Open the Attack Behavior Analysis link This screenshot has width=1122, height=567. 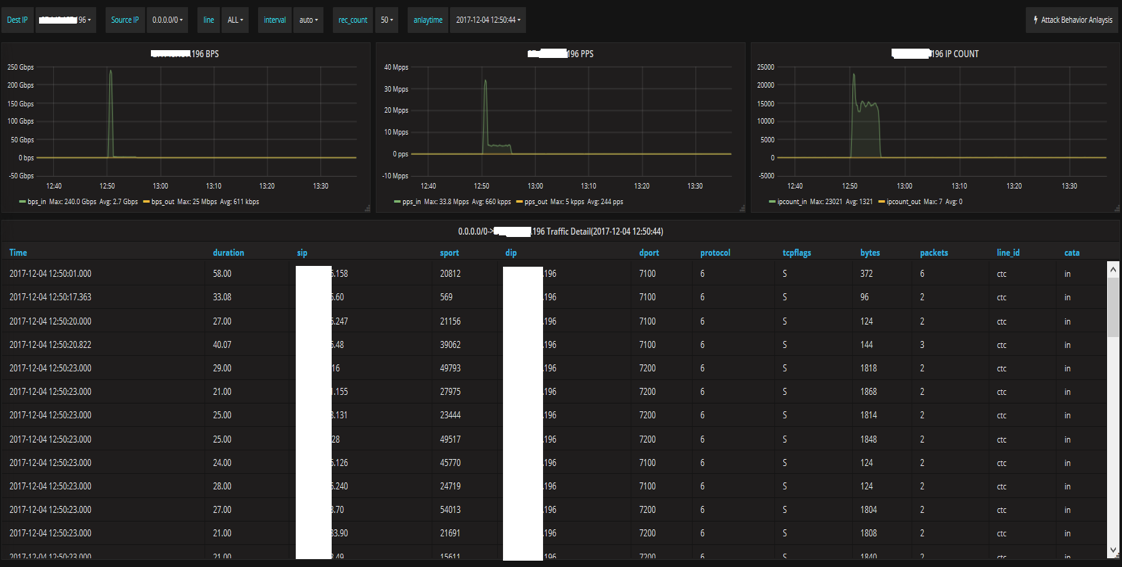(1076, 20)
